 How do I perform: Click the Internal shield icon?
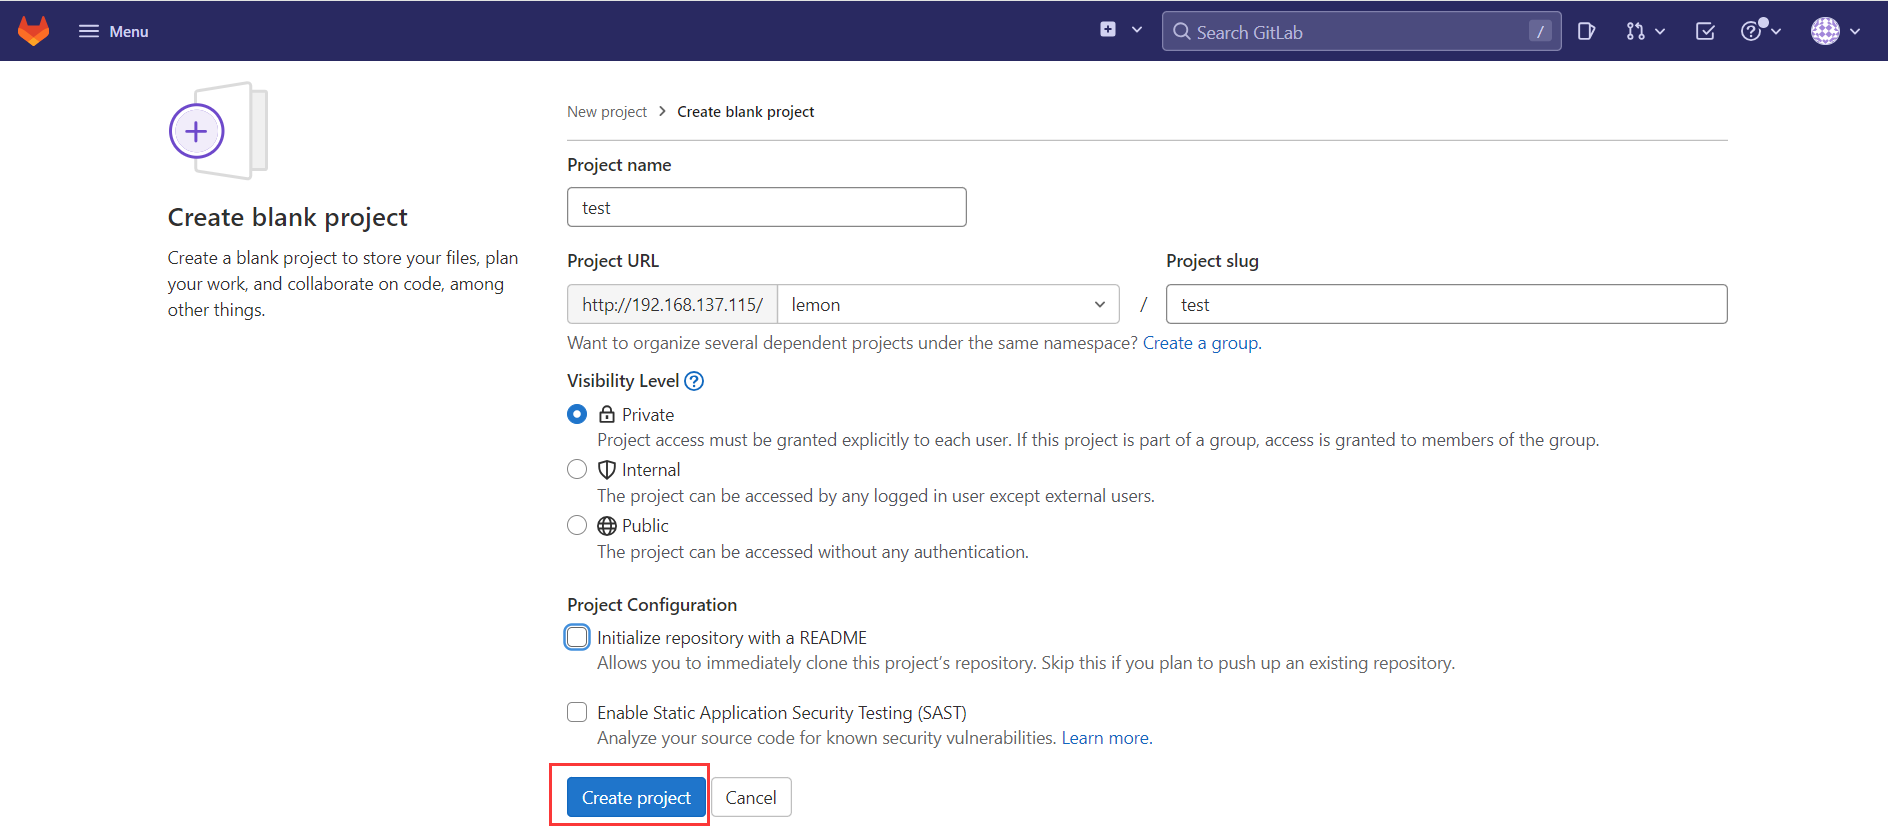pos(606,469)
